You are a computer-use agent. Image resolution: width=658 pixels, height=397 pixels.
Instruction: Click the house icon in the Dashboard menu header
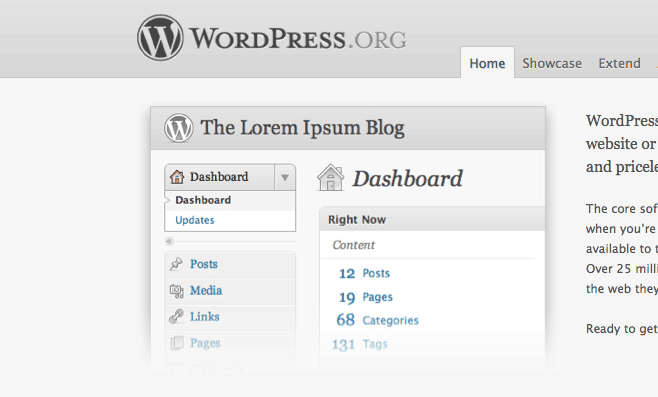click(x=177, y=177)
